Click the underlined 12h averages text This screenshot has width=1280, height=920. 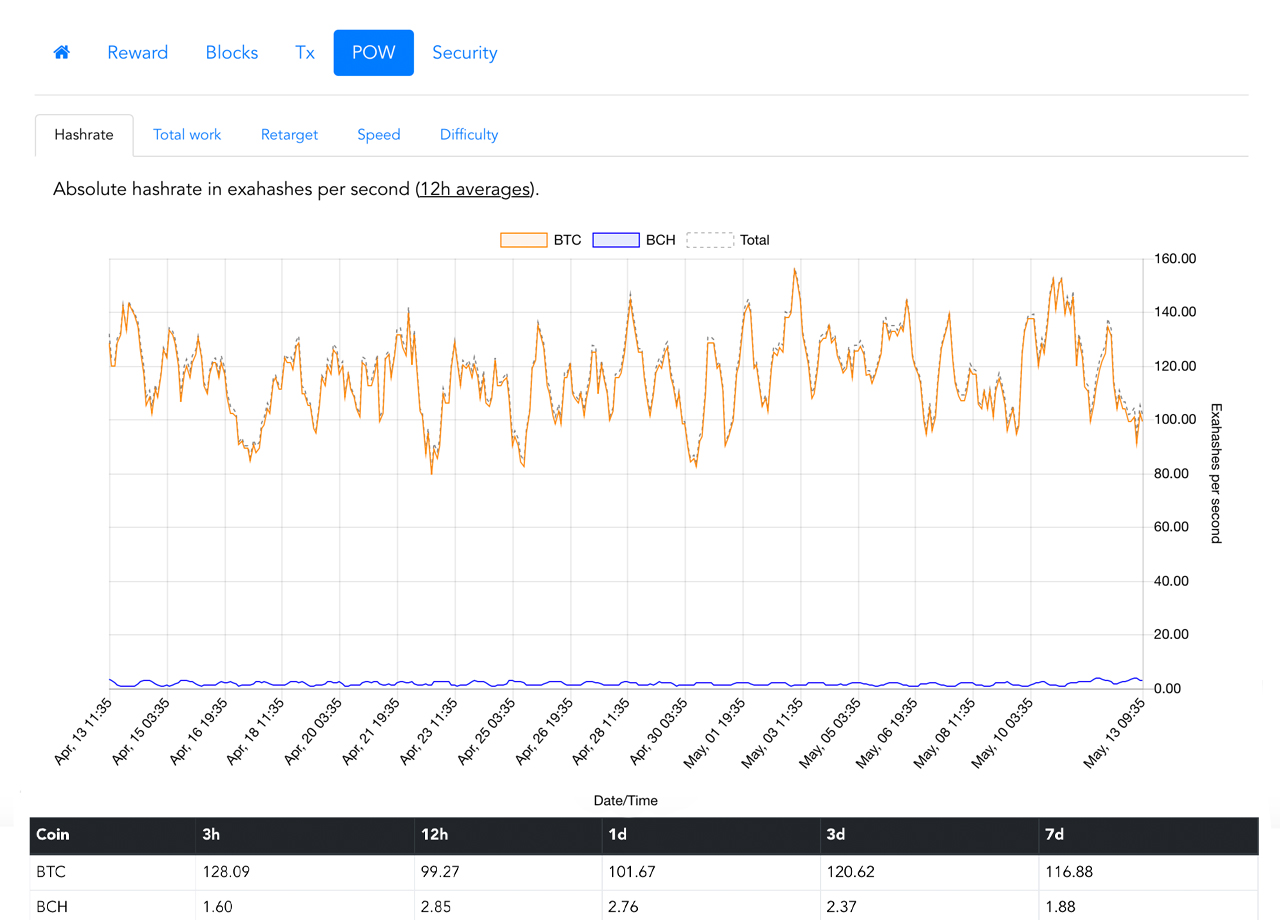[x=475, y=189]
